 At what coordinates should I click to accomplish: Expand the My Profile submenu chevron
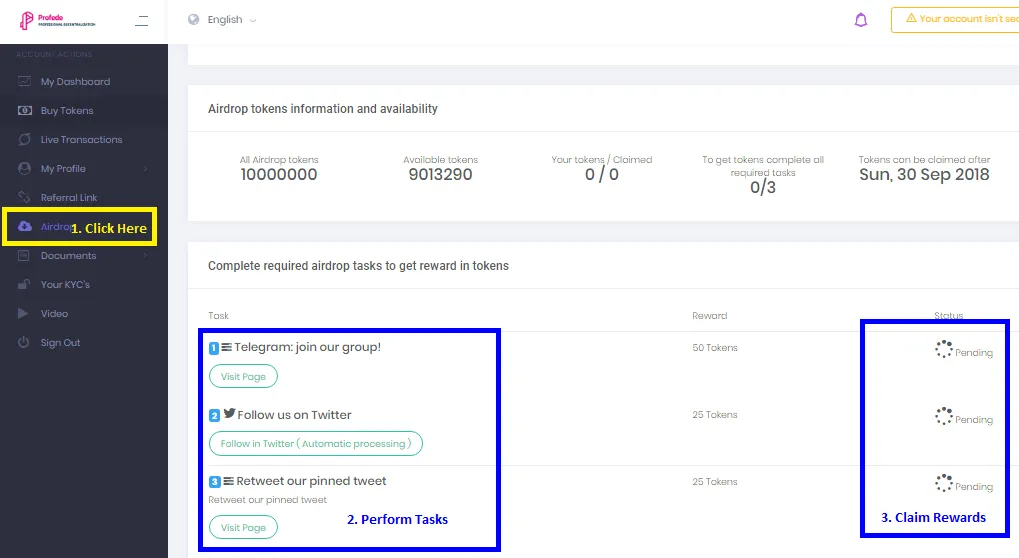coord(145,168)
